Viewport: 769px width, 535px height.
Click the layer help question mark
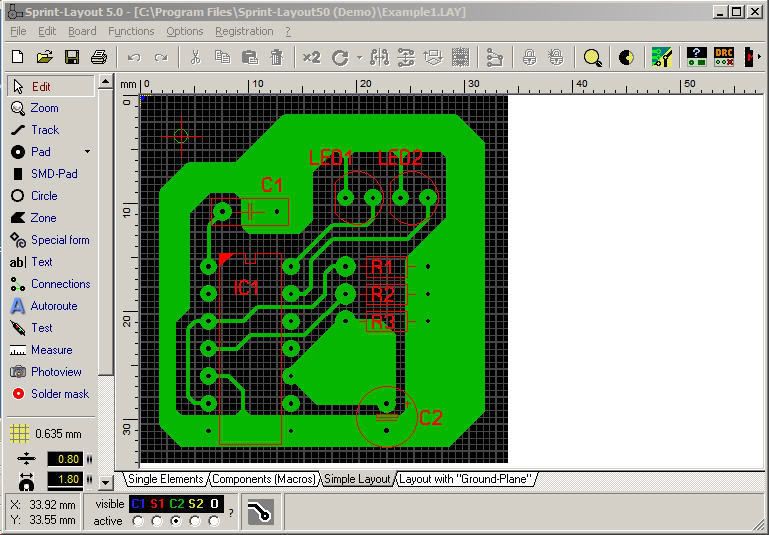pyautogui.click(x=231, y=513)
